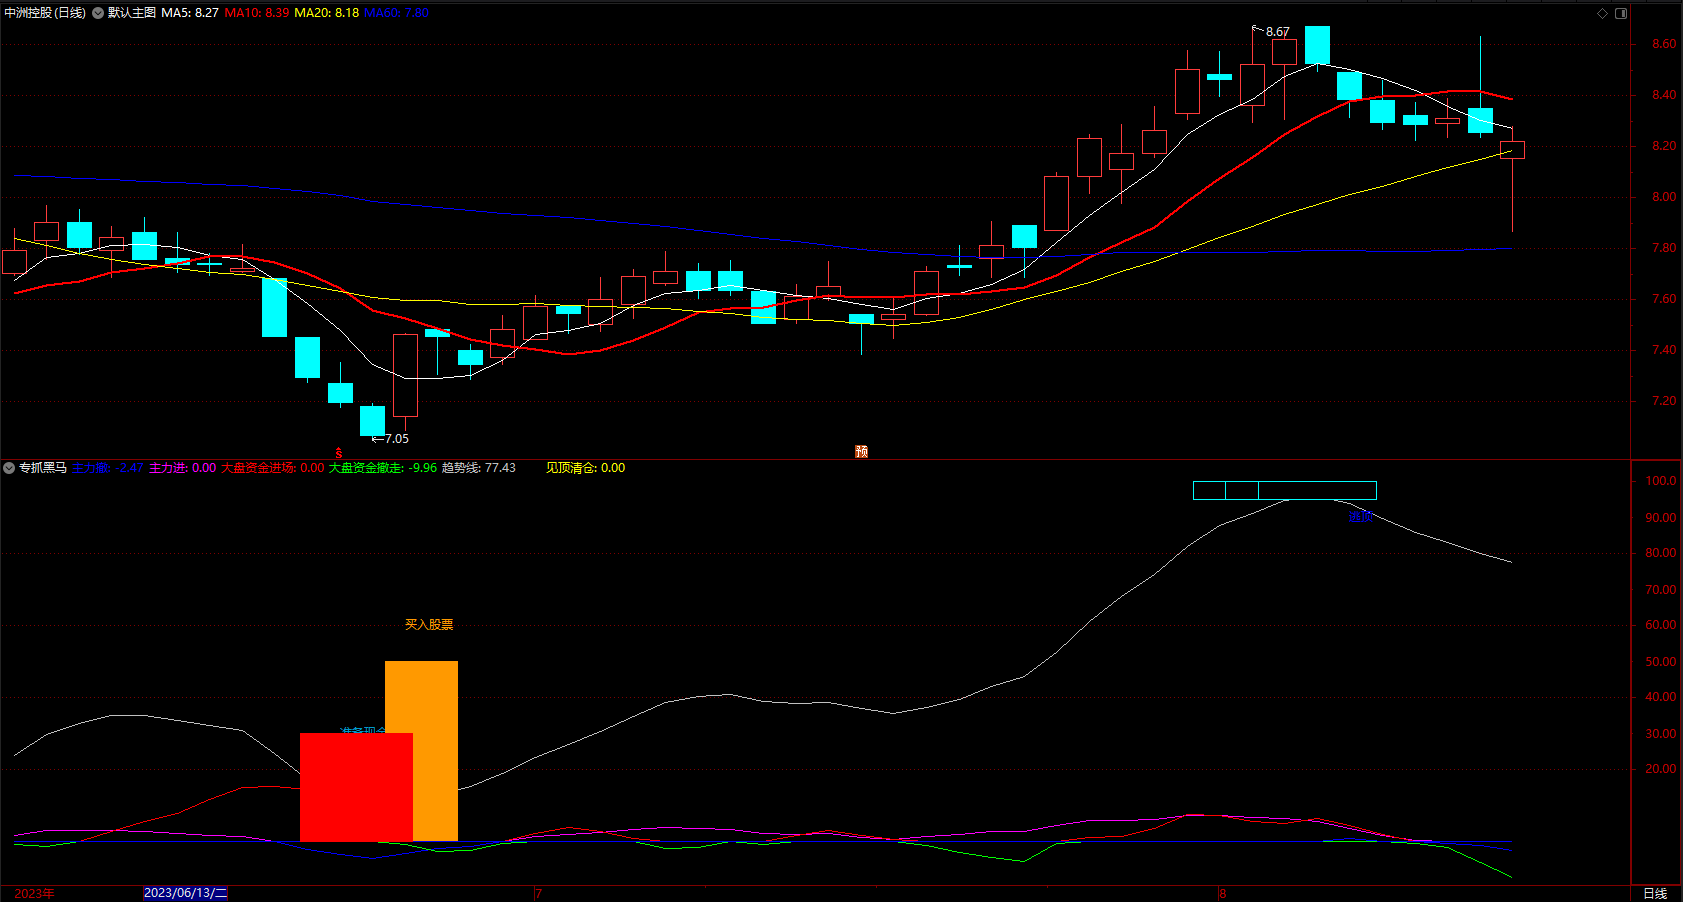Open the main chart indicator dropdown arrow
The image size is (1683, 902).
click(x=98, y=13)
